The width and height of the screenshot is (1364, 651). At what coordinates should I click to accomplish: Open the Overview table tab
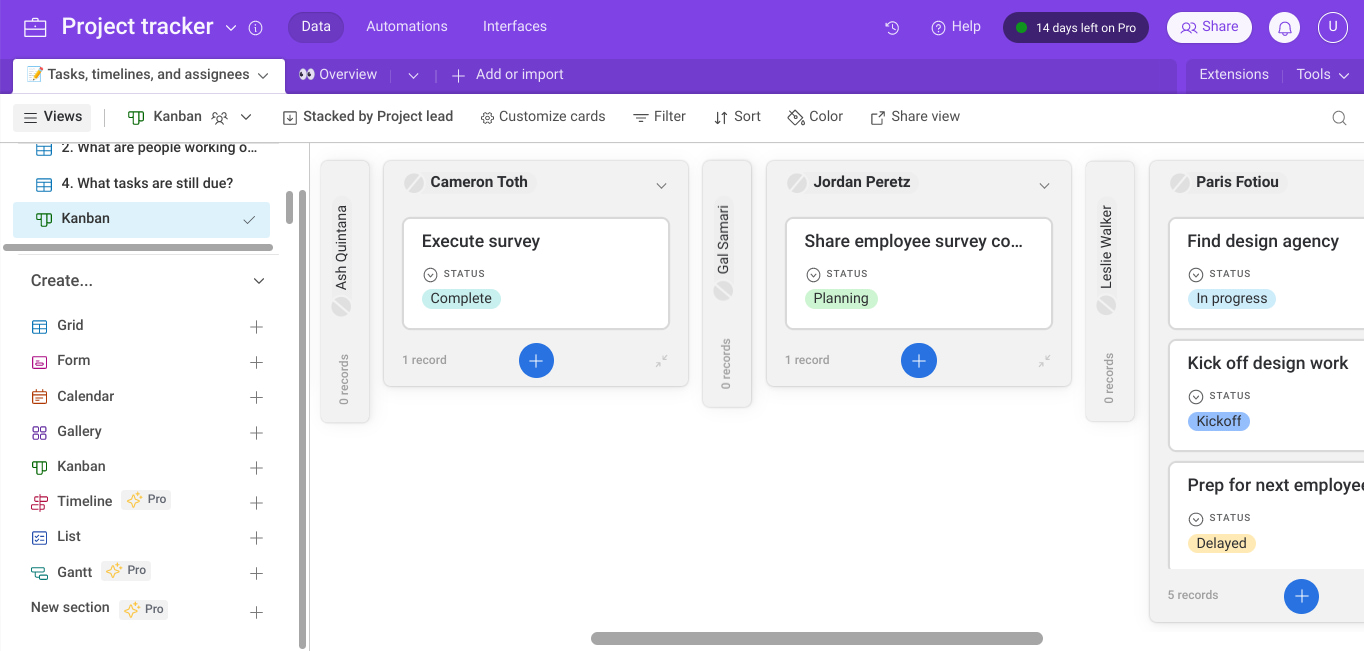(x=337, y=75)
